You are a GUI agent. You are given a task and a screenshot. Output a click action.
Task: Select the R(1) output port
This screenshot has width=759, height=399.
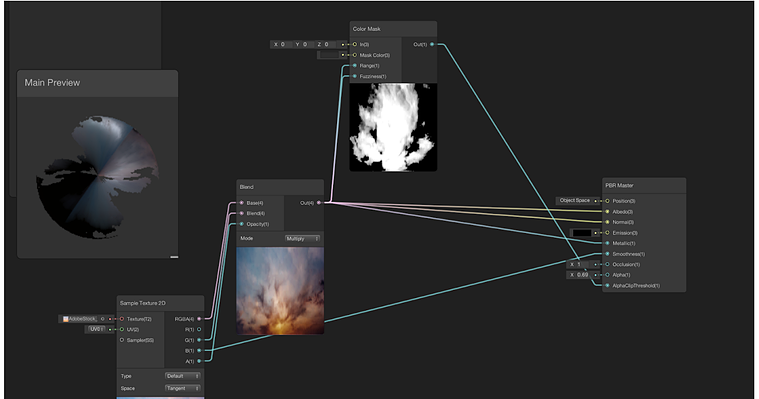click(199, 330)
